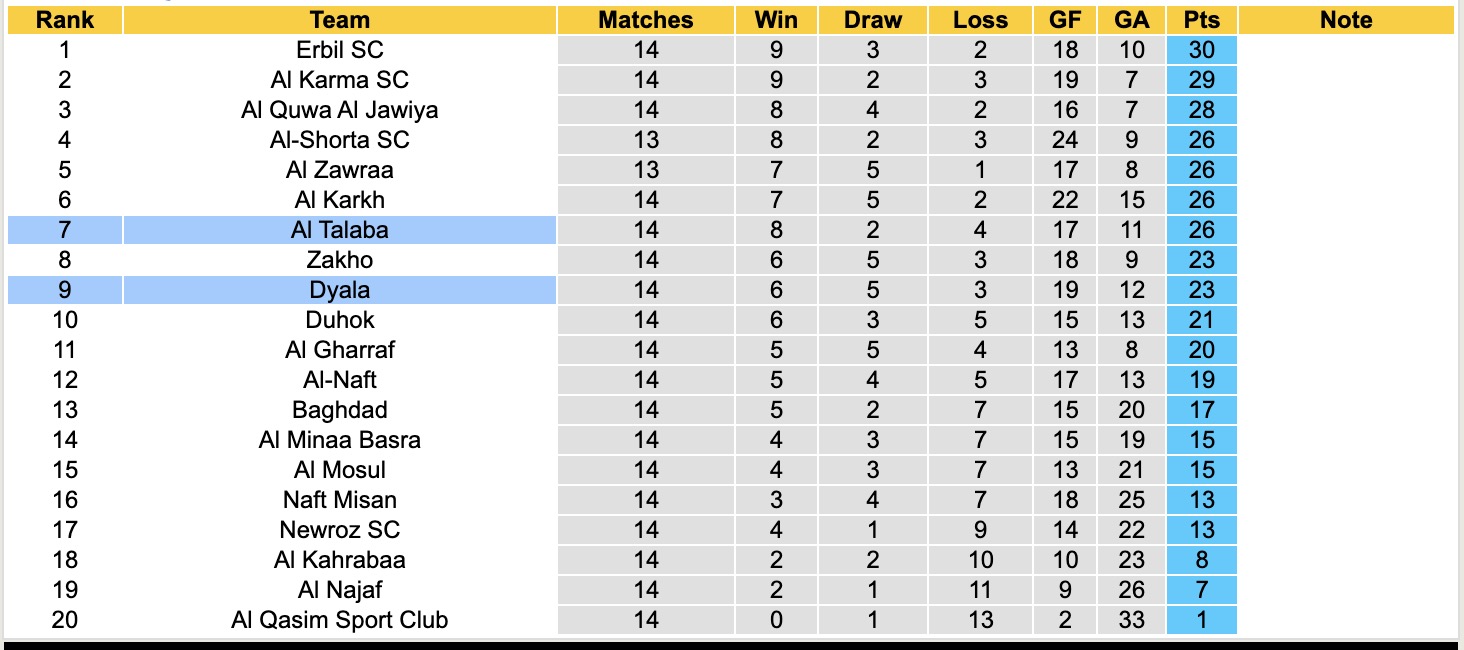1464x650 pixels.
Task: Click the Note column header
Action: coord(1346,20)
